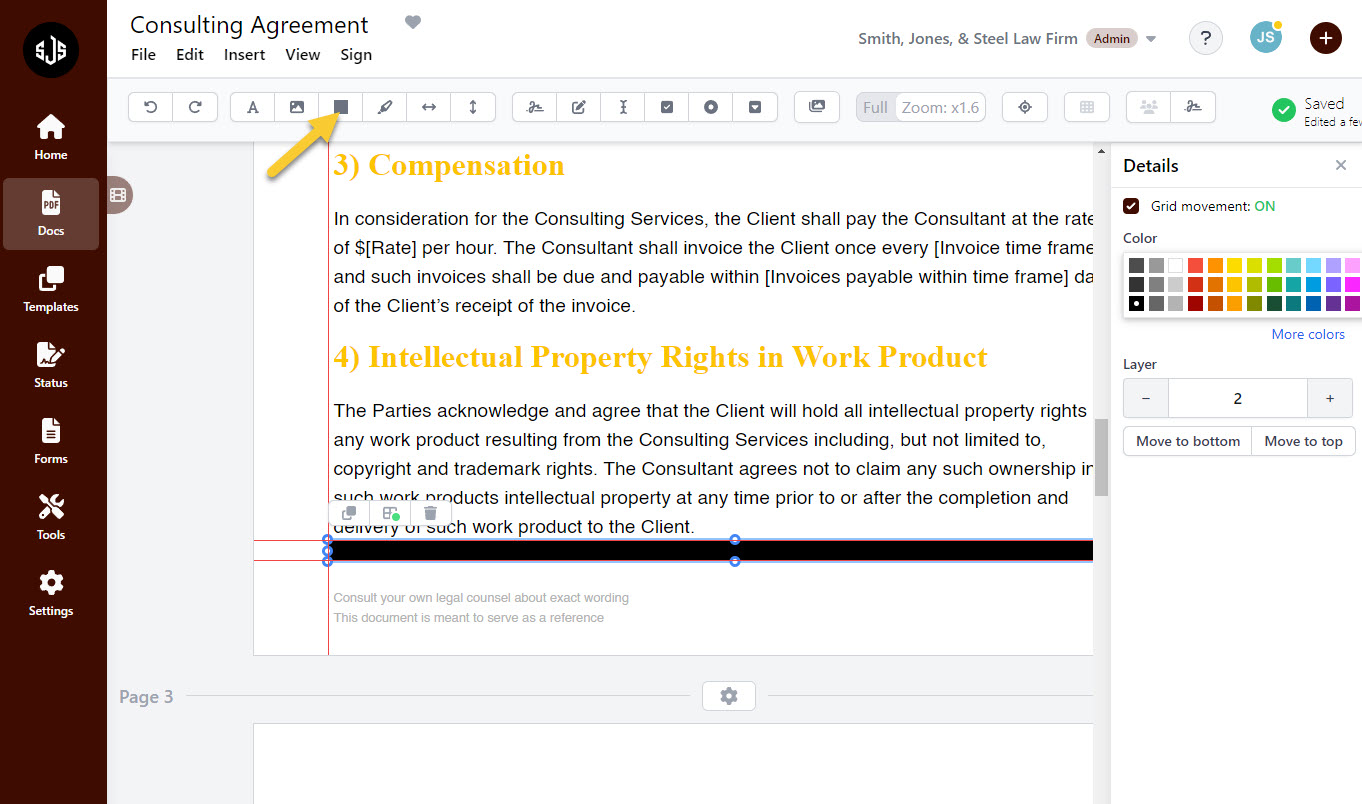Screen dimensions: 1362x804
Task: Open the help question mark
Action: pos(1205,38)
